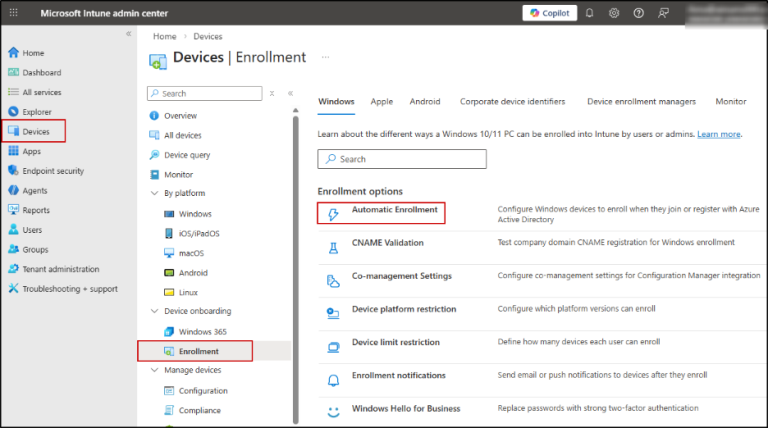Open Windows Hello for Business option
The image size is (768, 428).
pos(406,408)
